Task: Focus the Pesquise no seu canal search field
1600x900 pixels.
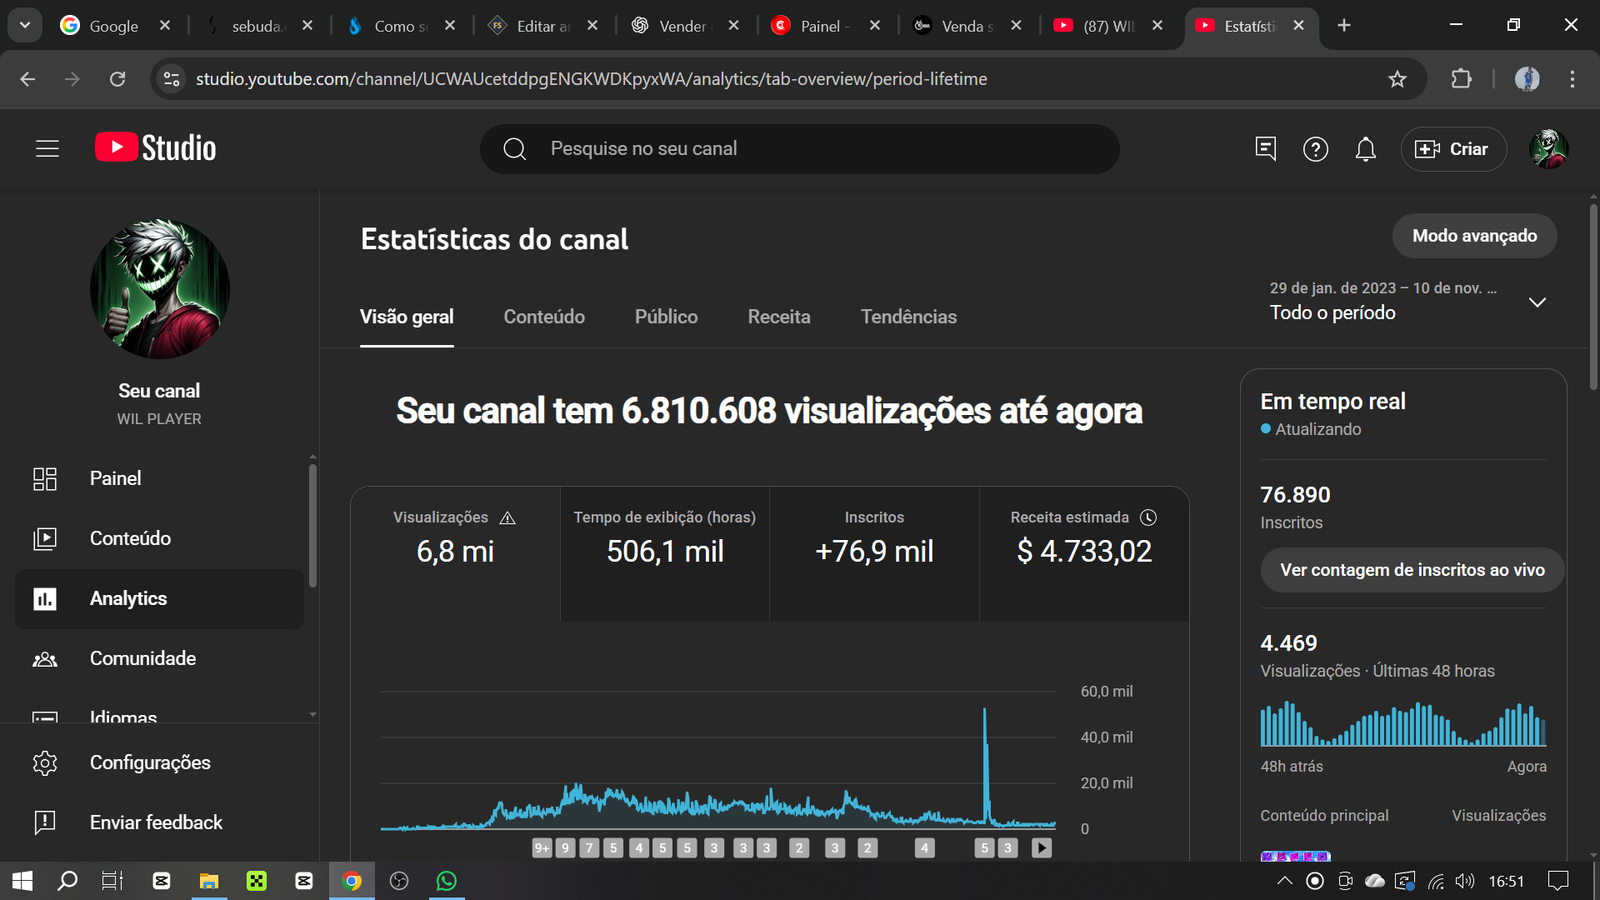Action: (800, 149)
